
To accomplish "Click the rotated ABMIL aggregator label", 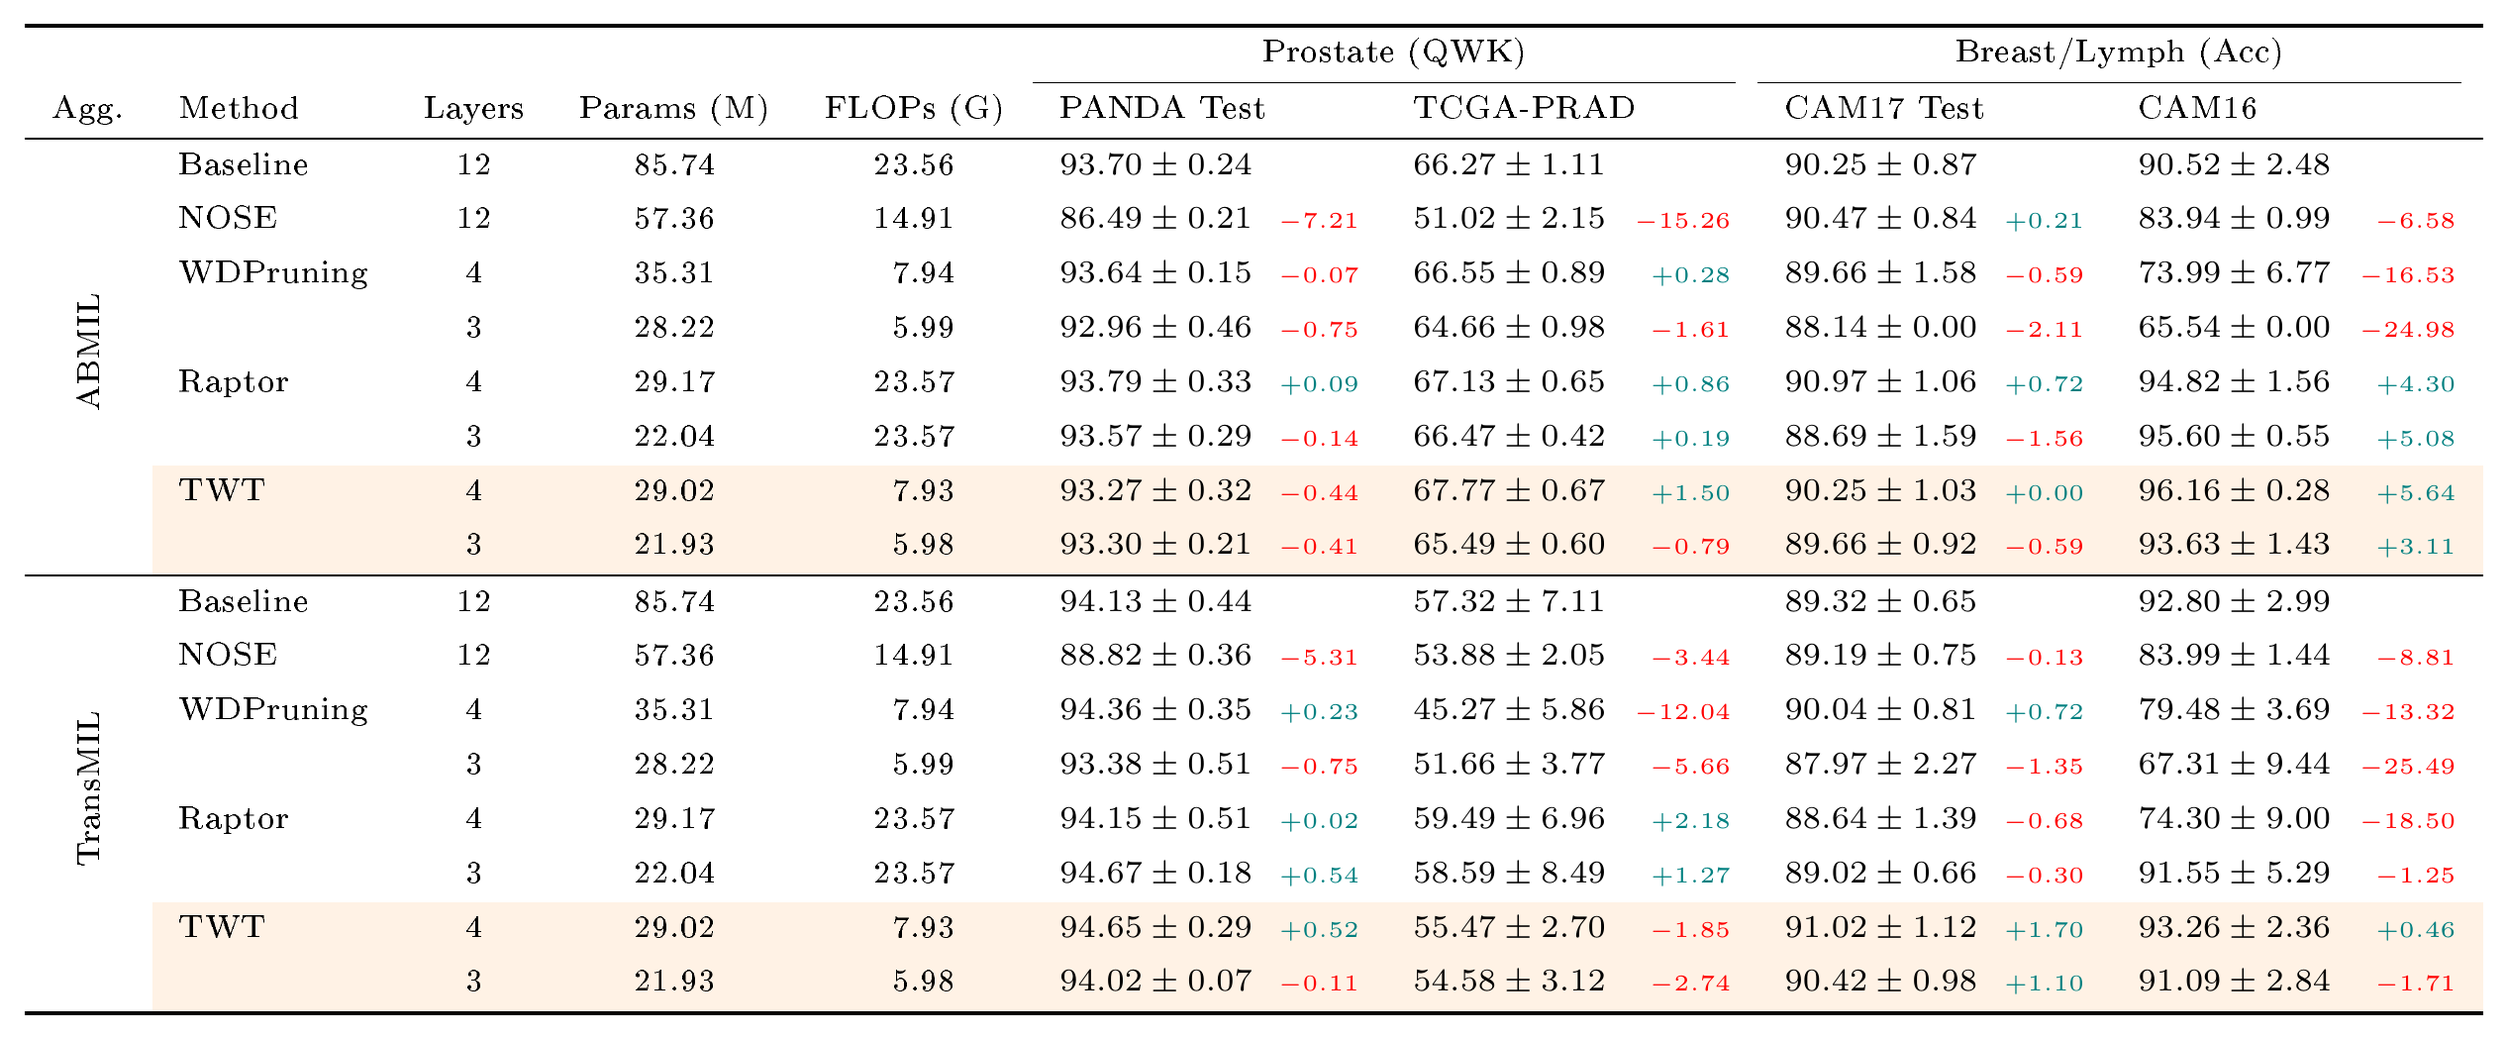I will 89,351.
